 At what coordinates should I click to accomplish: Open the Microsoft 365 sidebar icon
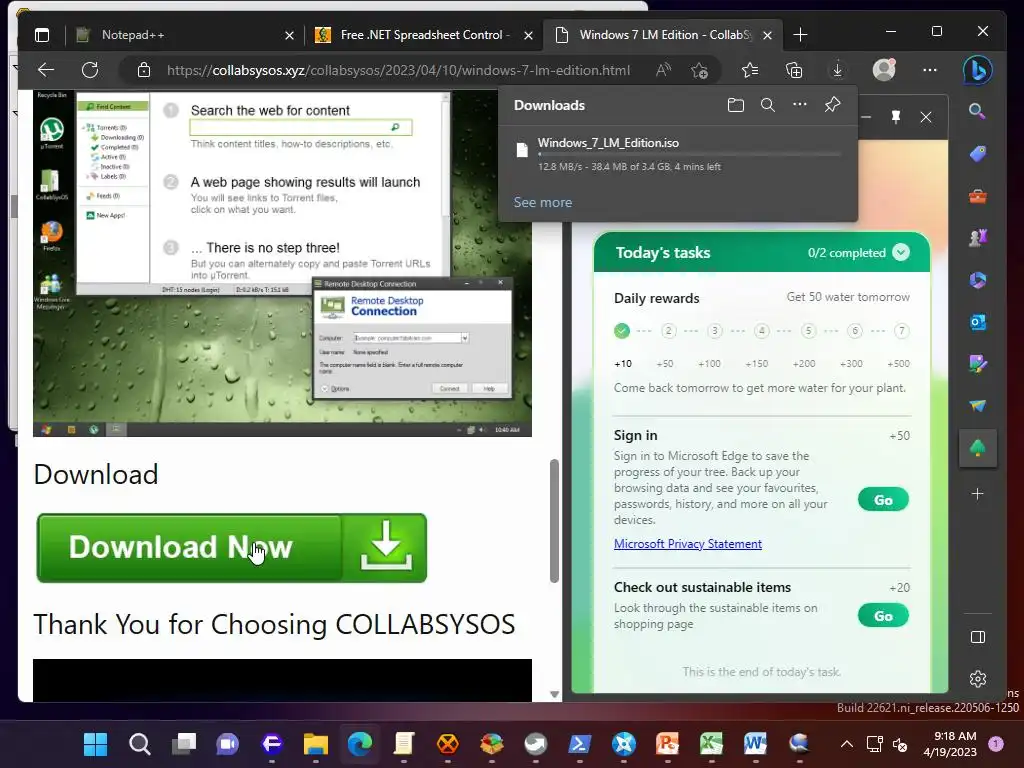pos(978,280)
